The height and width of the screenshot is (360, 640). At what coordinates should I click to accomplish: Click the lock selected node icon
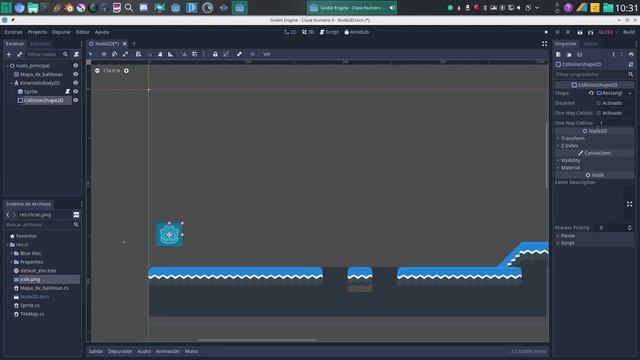click(215, 54)
